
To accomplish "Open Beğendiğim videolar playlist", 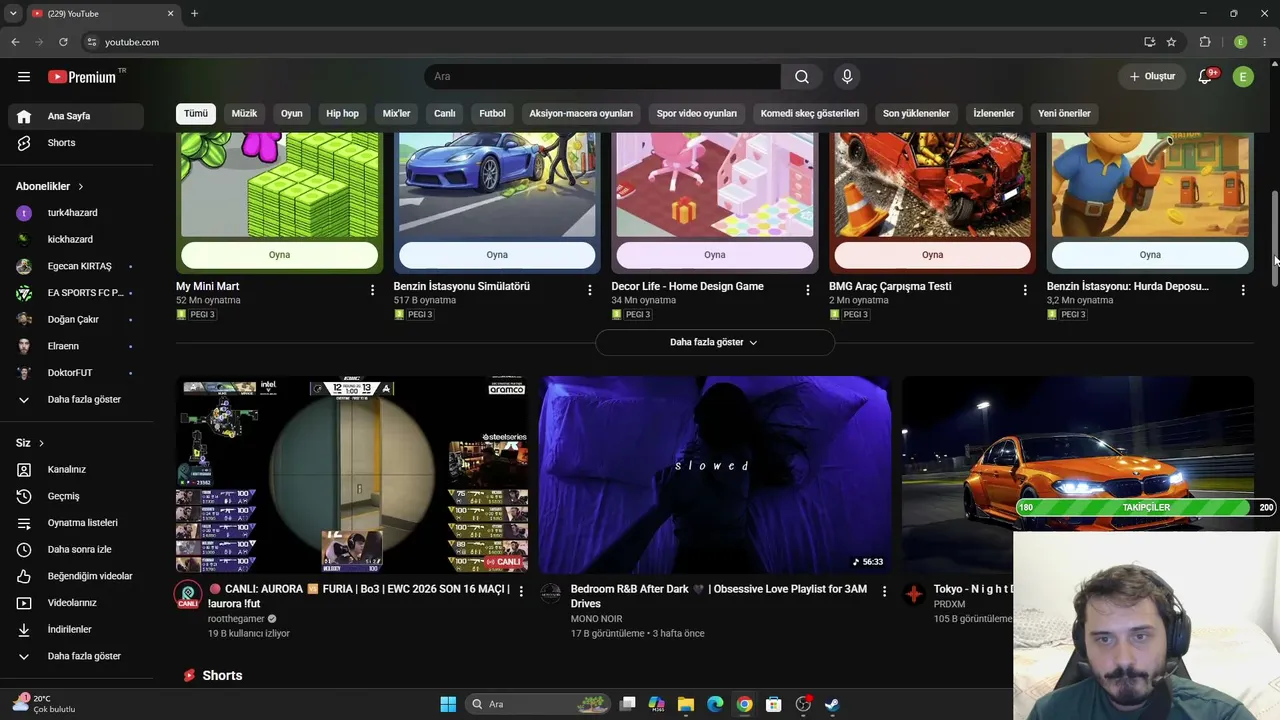I will [76, 576].
